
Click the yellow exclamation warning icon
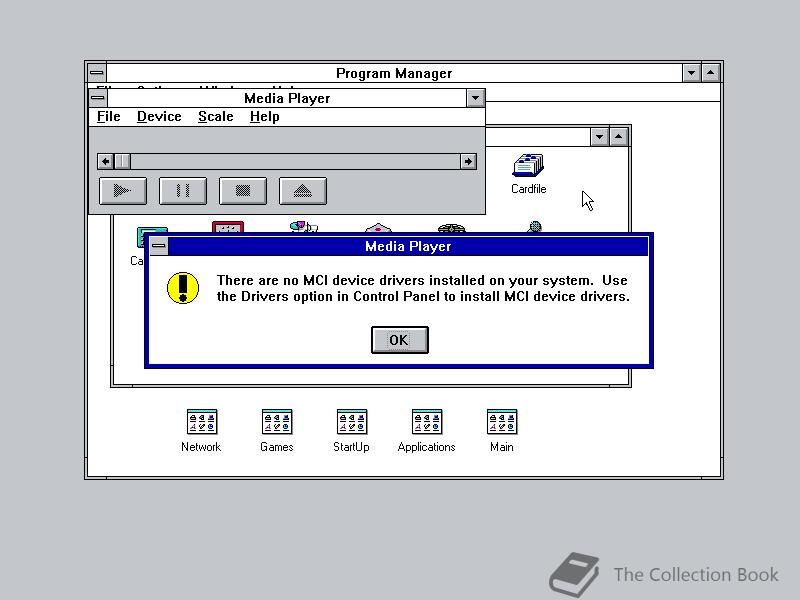pos(183,288)
